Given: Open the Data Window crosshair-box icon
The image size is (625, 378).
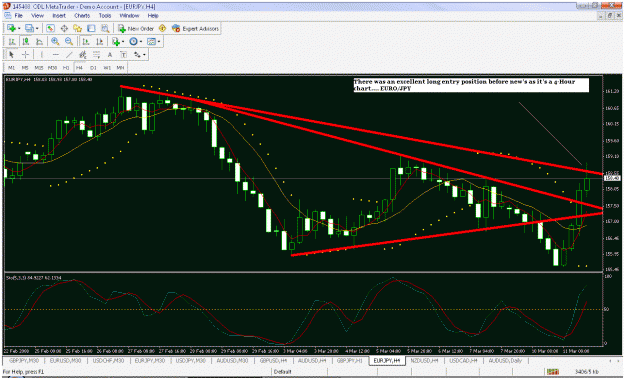Looking at the screenshot, I should coord(64,28).
